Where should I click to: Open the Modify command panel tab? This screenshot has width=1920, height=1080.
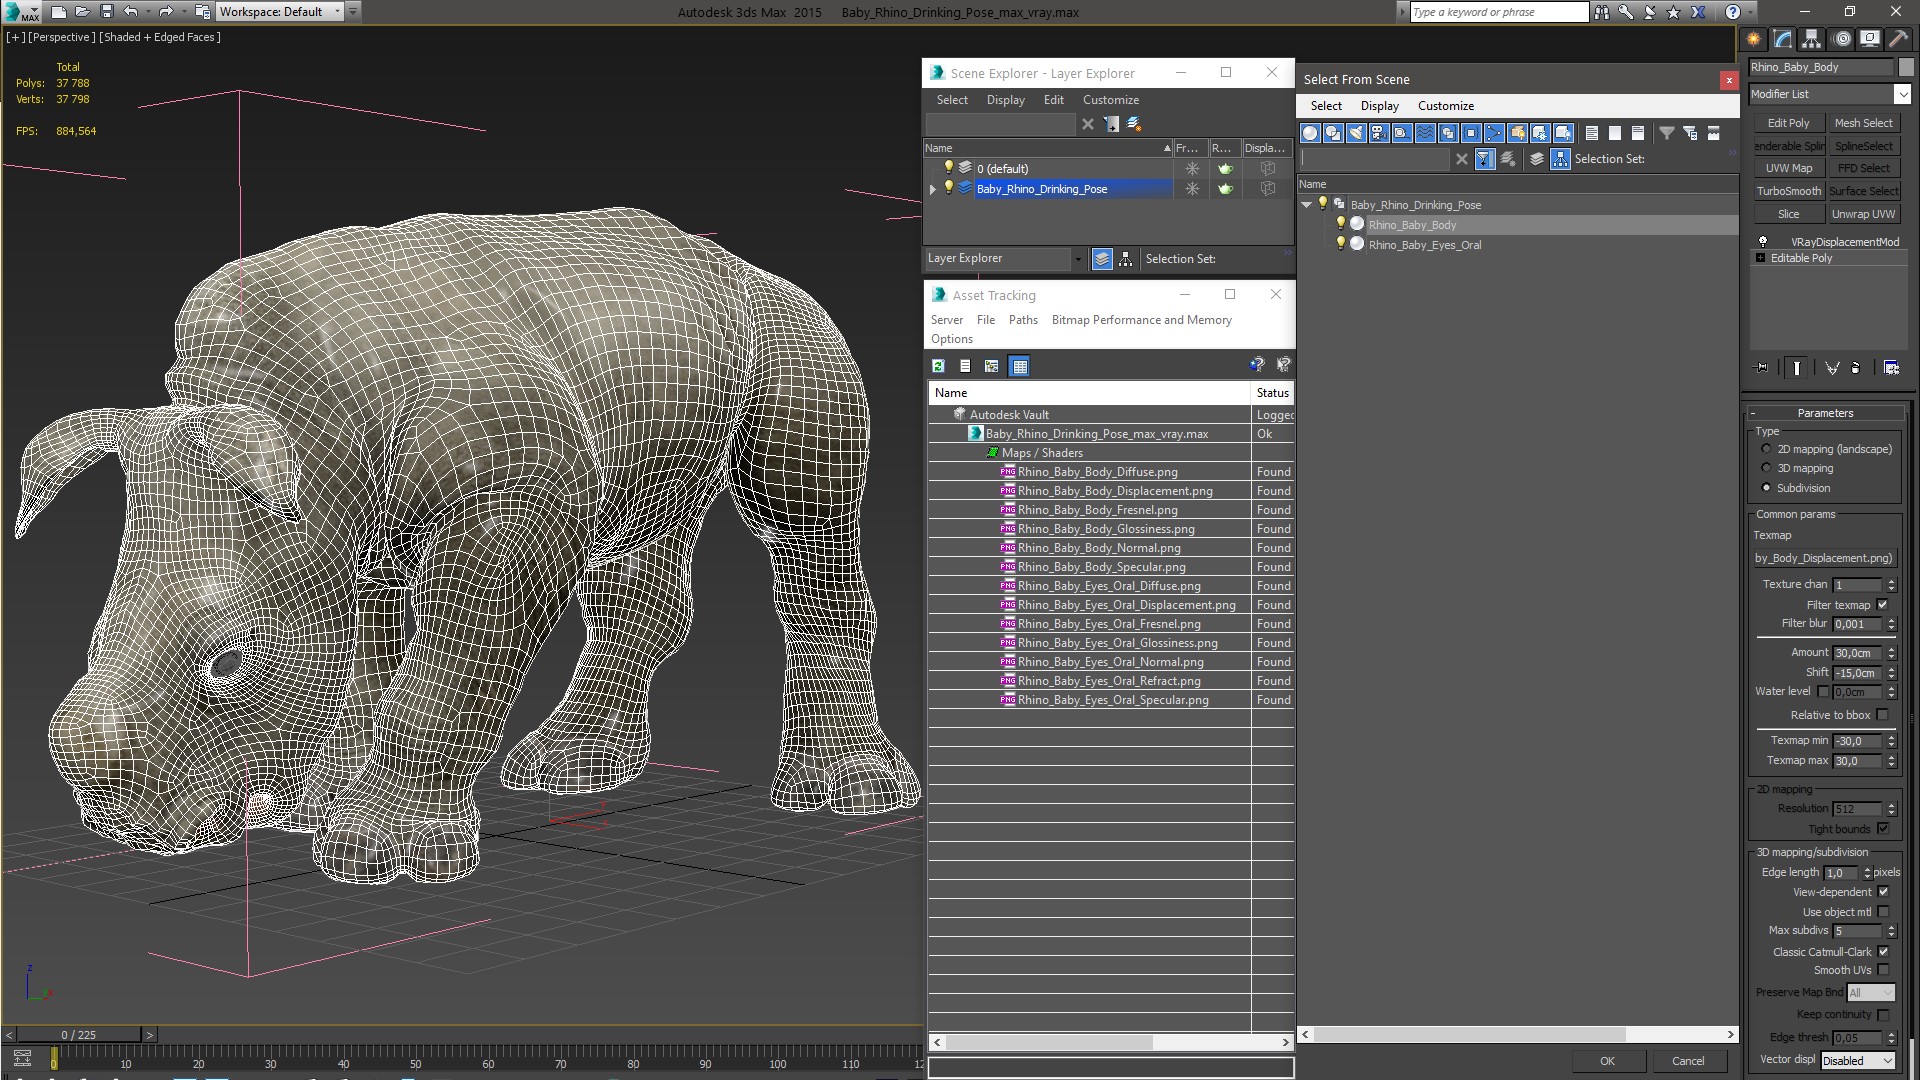[x=1783, y=39]
